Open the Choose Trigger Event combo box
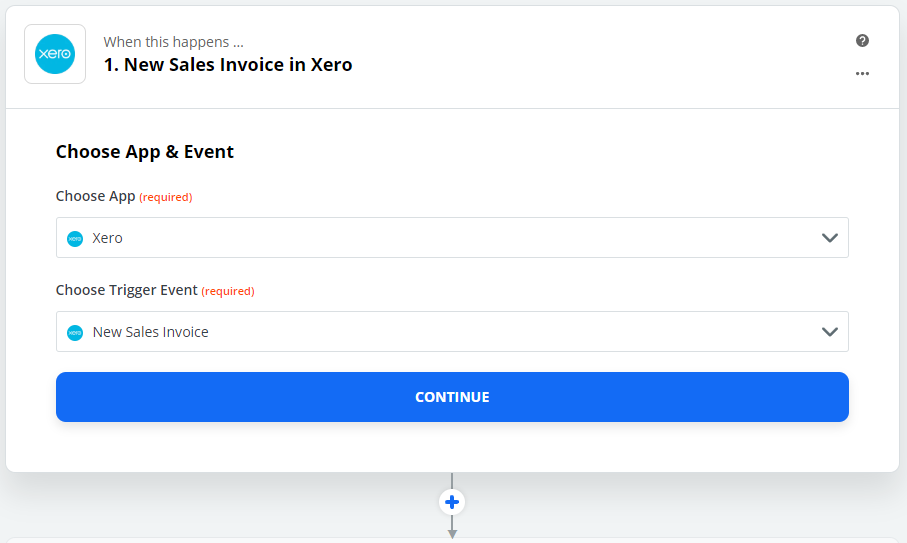Screen dimensions: 907x543 (x=452, y=332)
